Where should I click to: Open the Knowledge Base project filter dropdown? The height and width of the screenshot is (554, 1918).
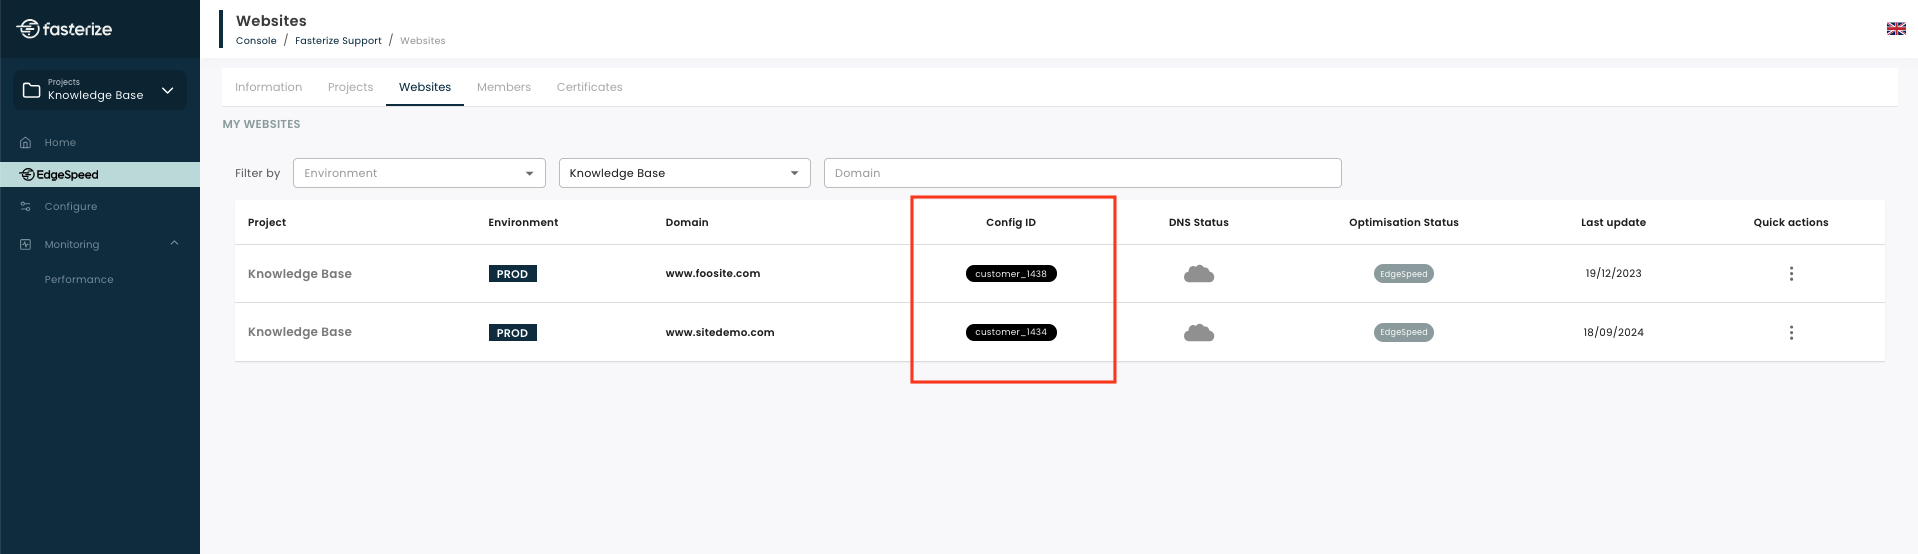click(685, 173)
